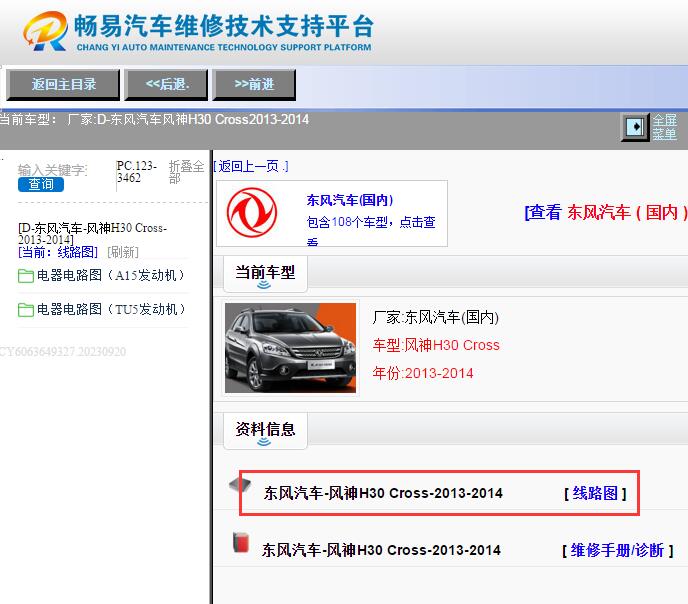Click the H30 Cross car thumbnail

(x=290, y=348)
